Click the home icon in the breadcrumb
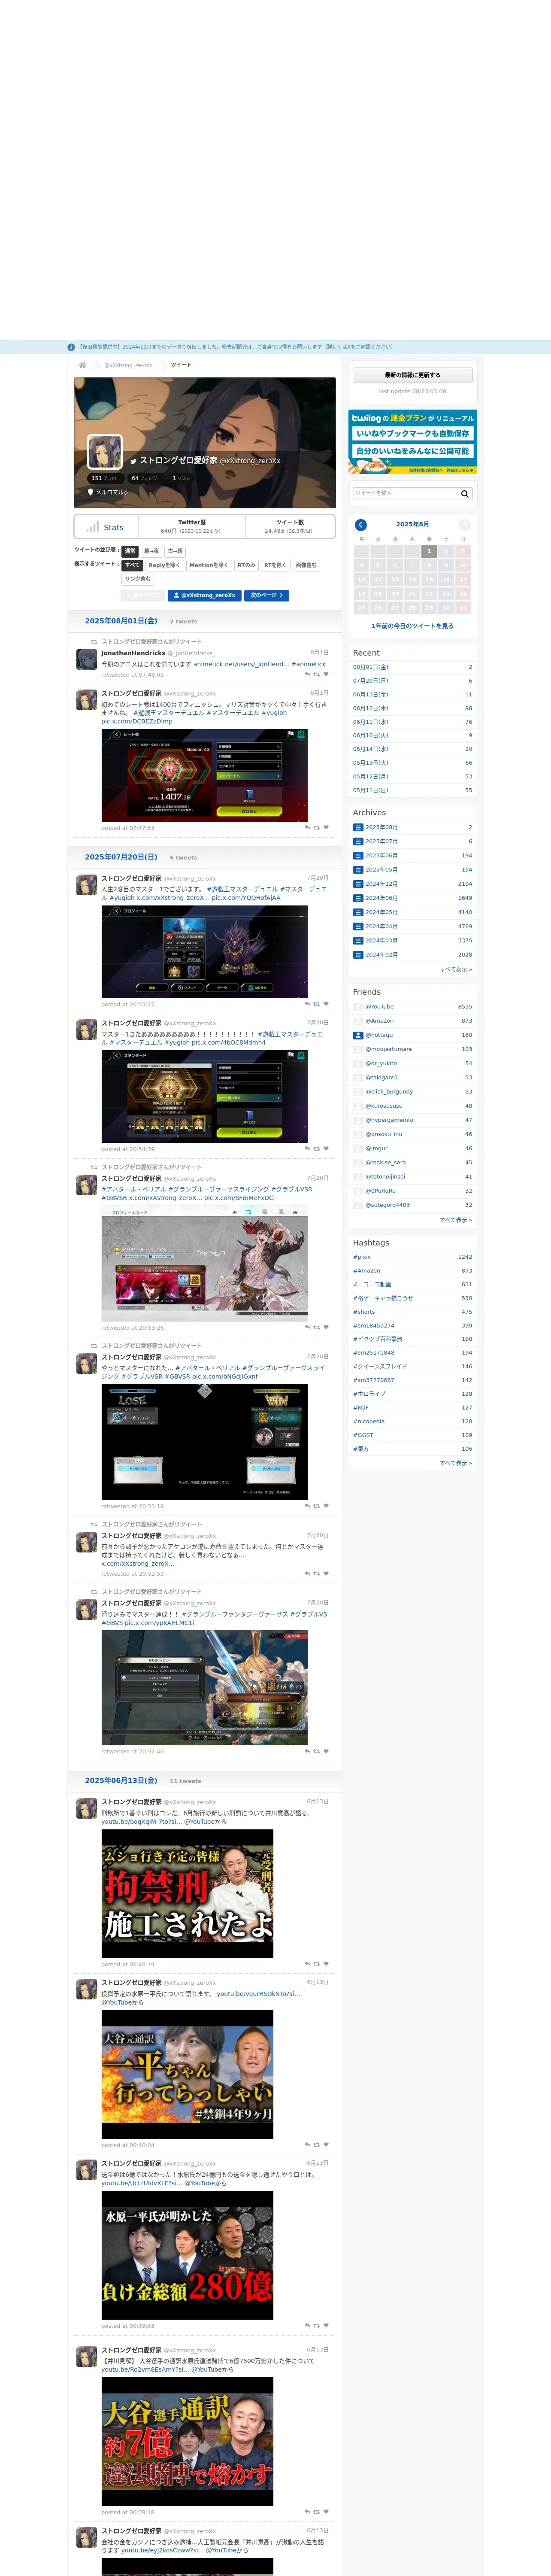The height and width of the screenshot is (2576, 551). pyautogui.click(x=82, y=365)
